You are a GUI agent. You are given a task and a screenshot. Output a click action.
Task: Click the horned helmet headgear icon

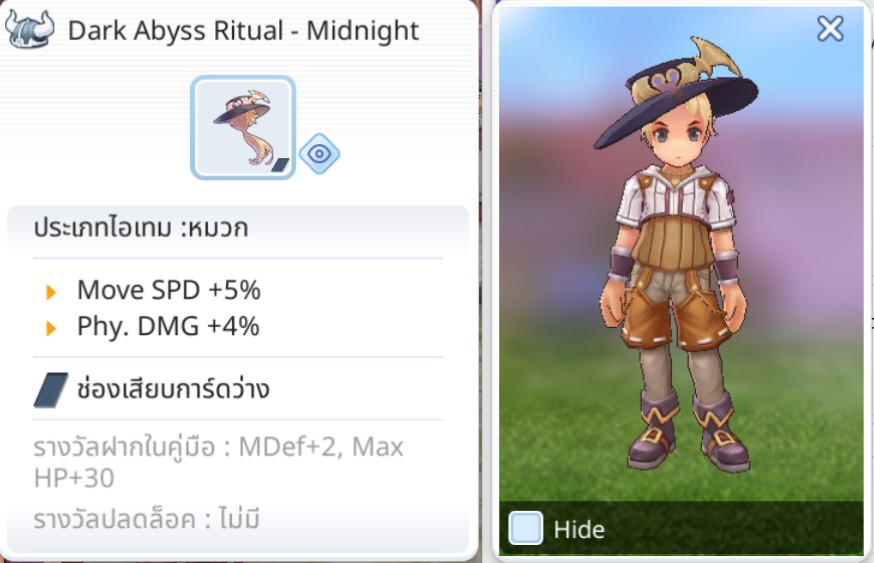[30, 29]
